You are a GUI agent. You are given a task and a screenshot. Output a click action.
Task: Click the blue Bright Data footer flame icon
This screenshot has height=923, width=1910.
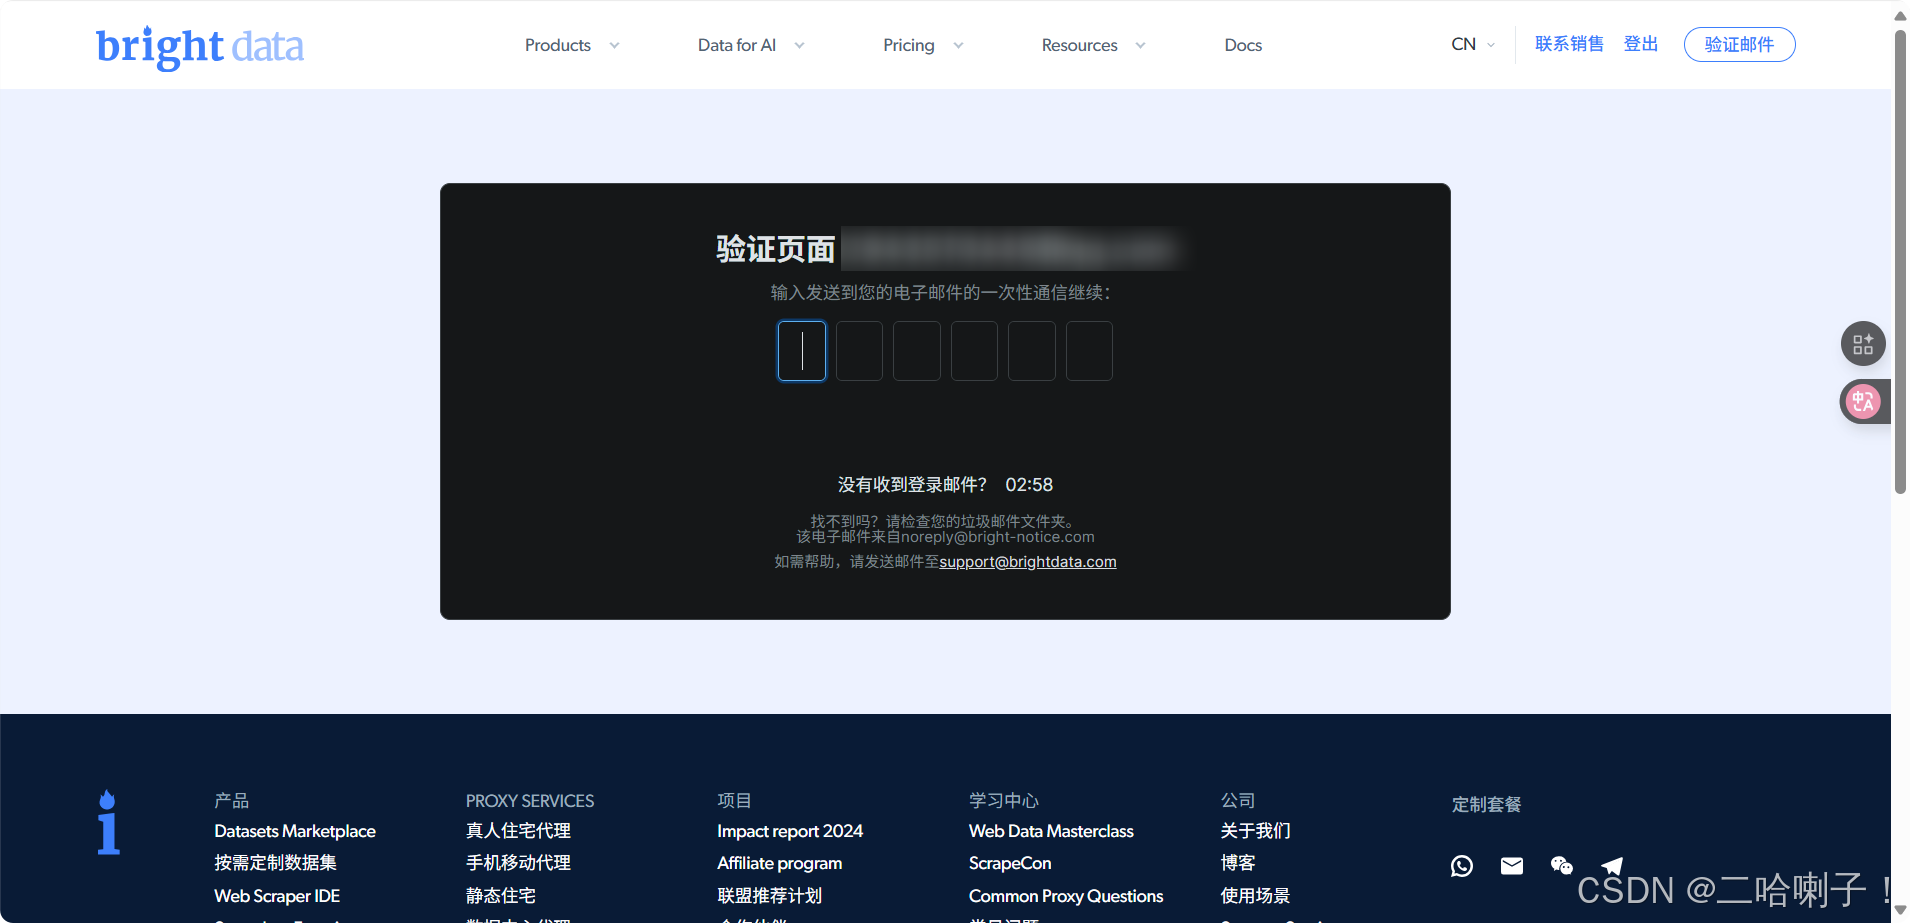108,822
